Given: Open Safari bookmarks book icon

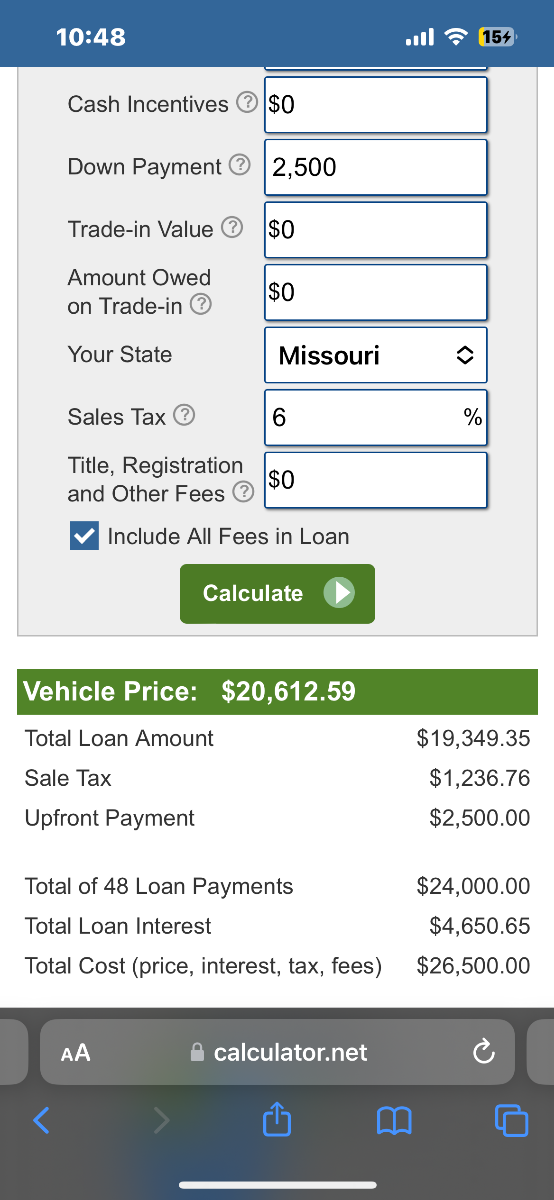Looking at the screenshot, I should coord(393,1121).
